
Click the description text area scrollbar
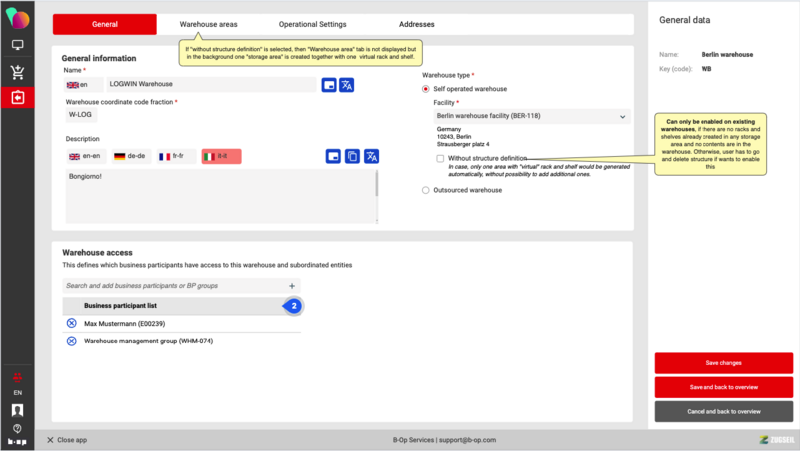click(377, 184)
